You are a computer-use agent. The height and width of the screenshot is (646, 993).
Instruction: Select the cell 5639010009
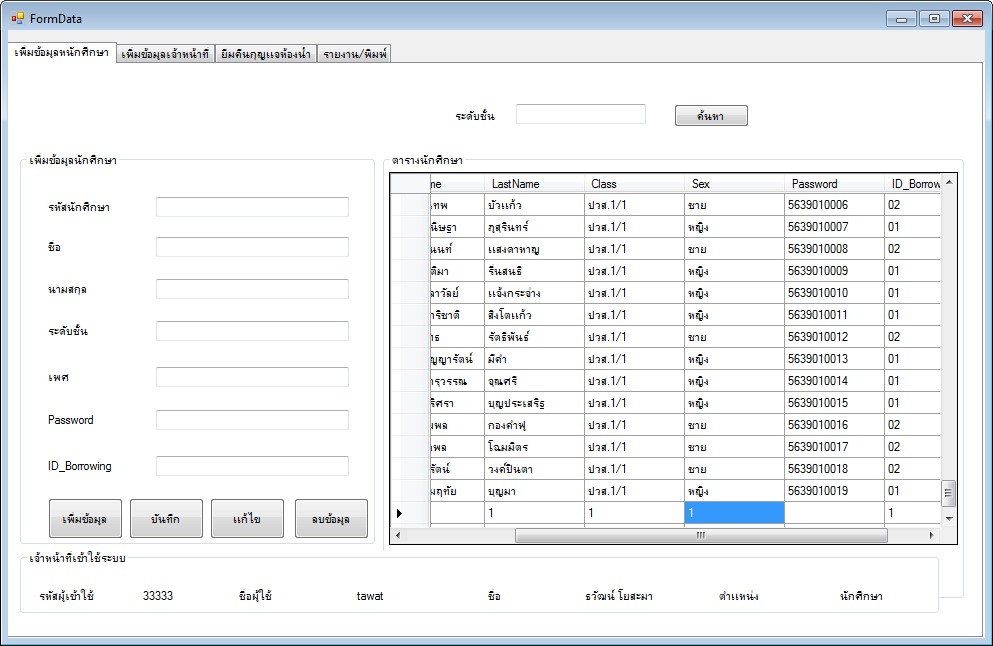835,270
